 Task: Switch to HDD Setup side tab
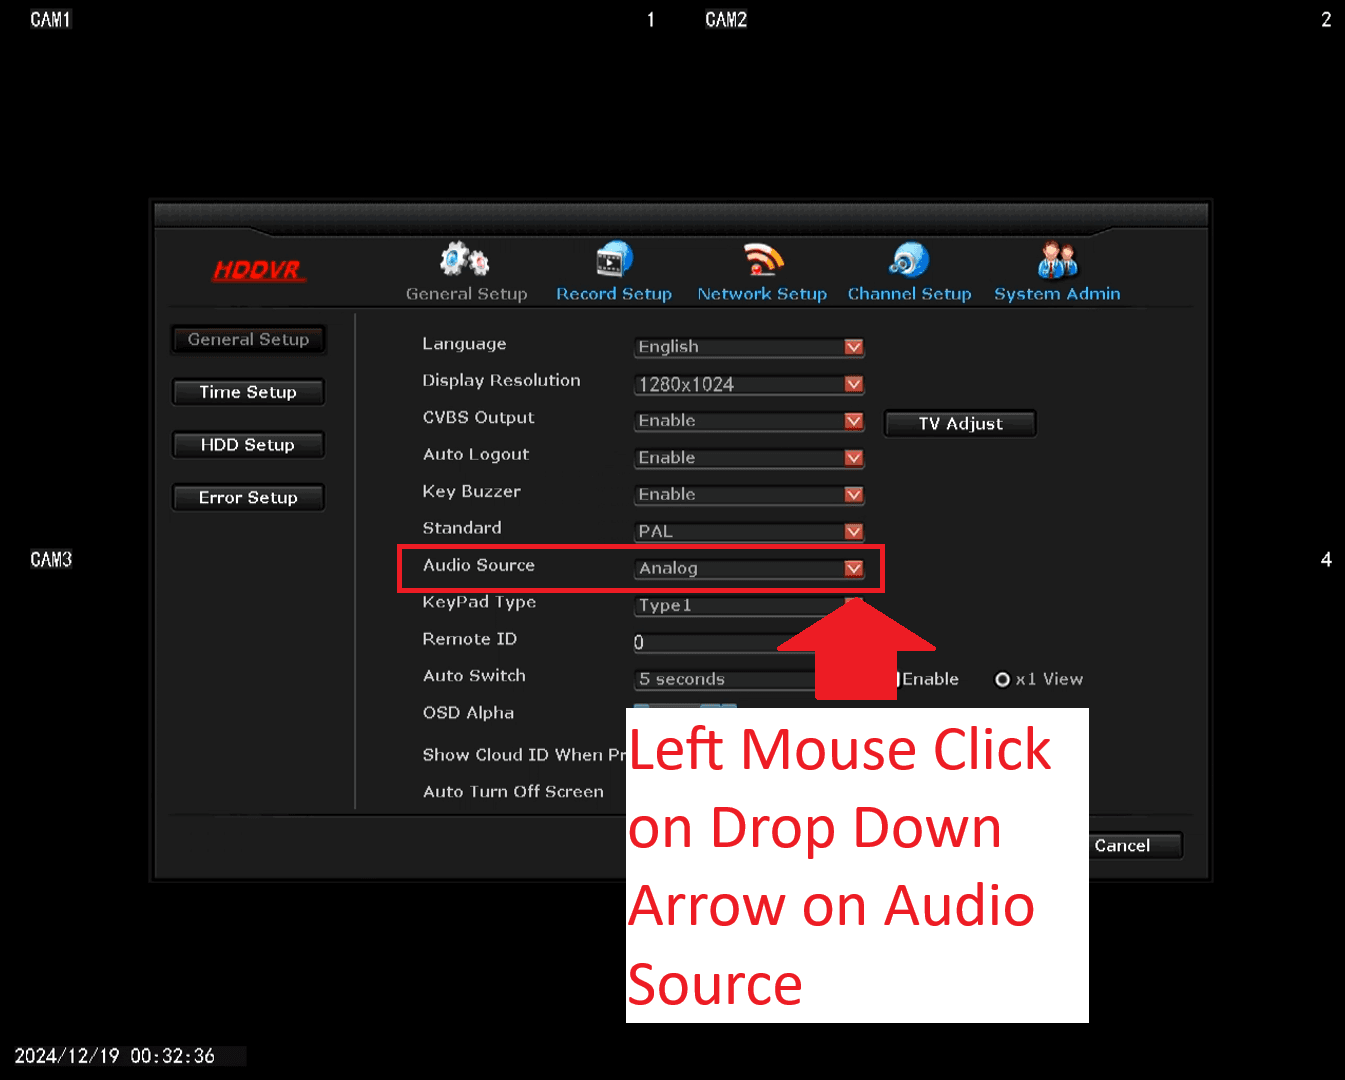click(248, 445)
